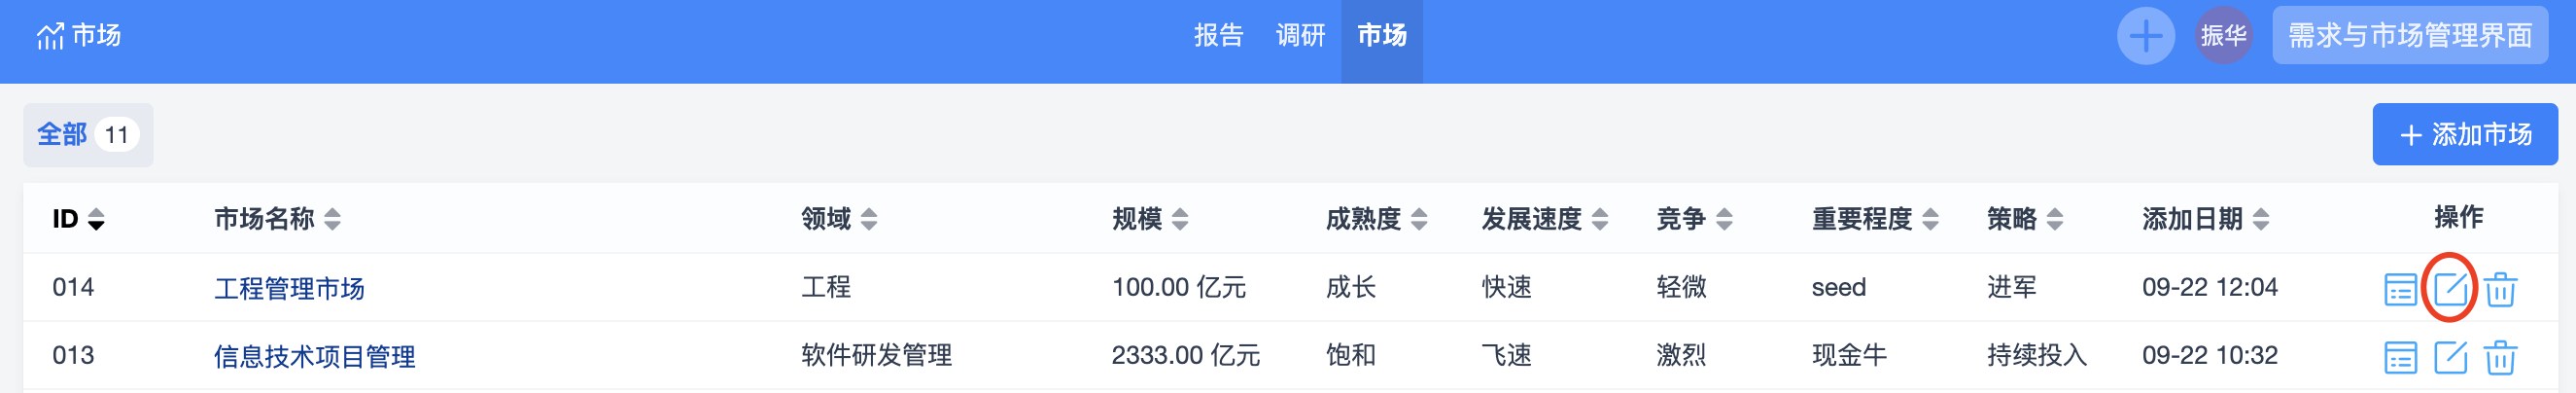Image resolution: width=2576 pixels, height=393 pixels.
Task: Open detail view icon for market 014
Action: click(x=2400, y=289)
